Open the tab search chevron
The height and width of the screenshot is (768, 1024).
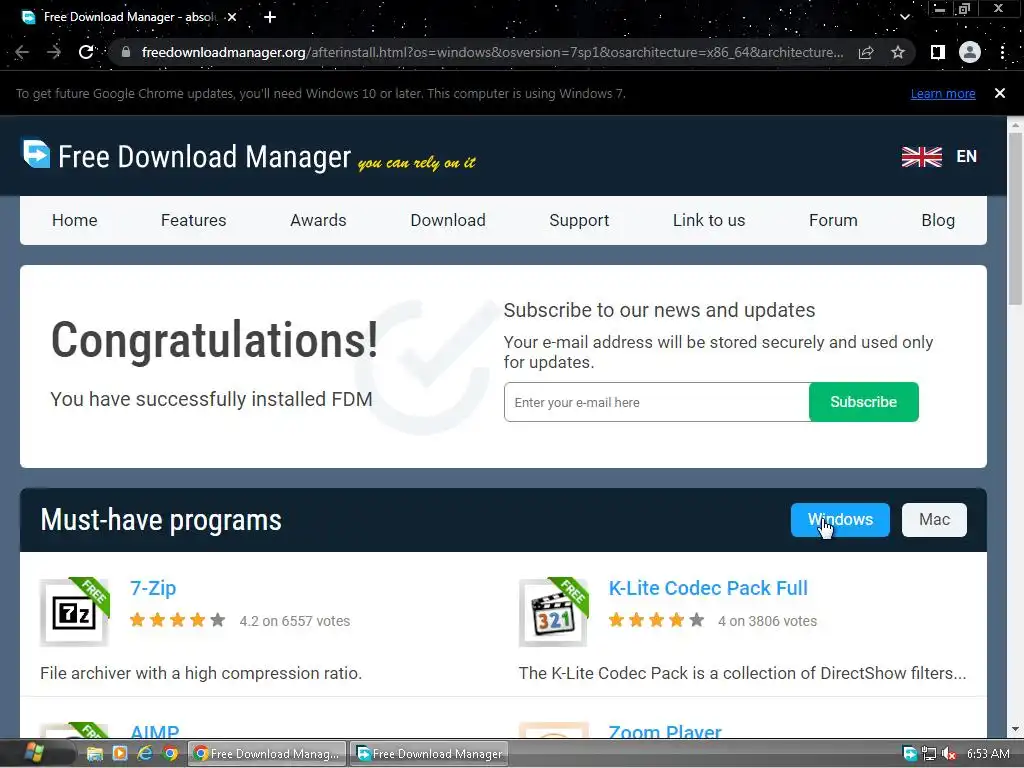[x=904, y=17]
